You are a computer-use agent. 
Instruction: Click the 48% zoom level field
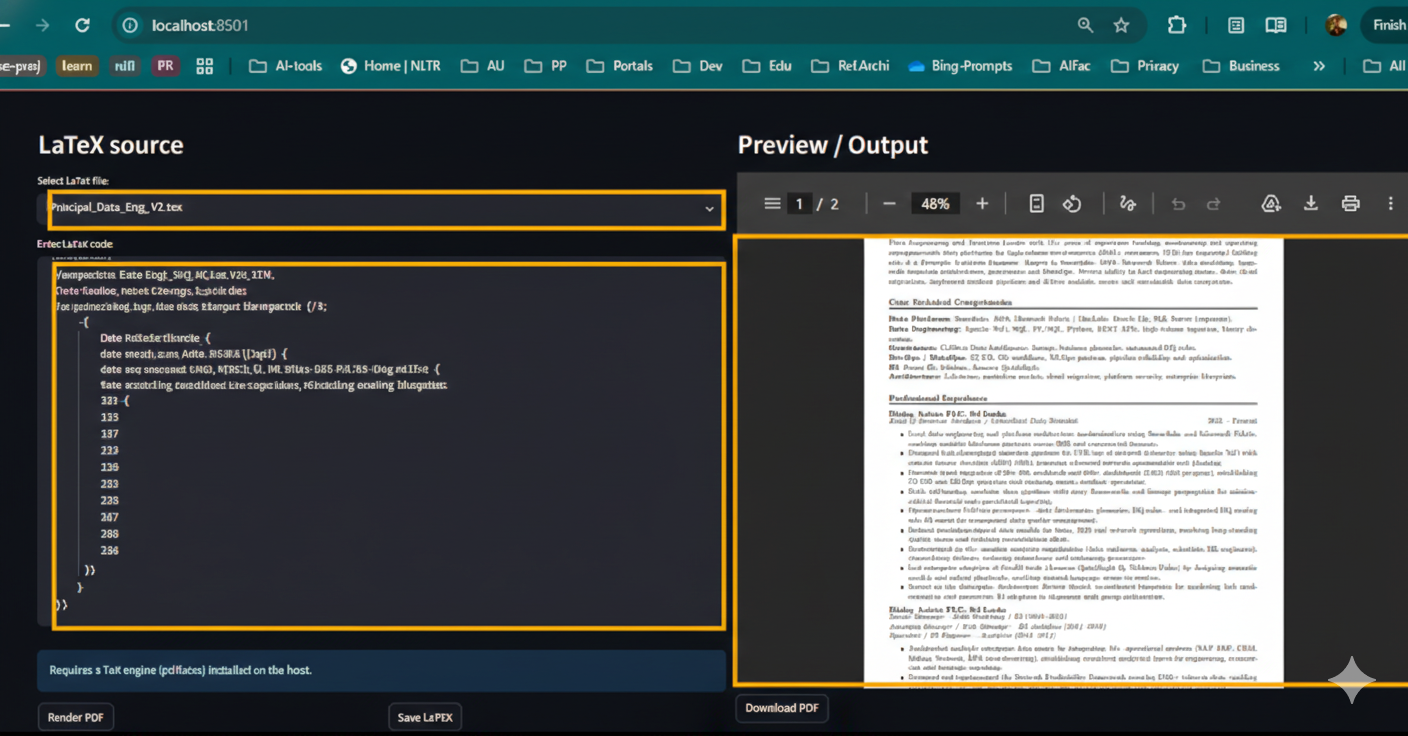(935, 204)
